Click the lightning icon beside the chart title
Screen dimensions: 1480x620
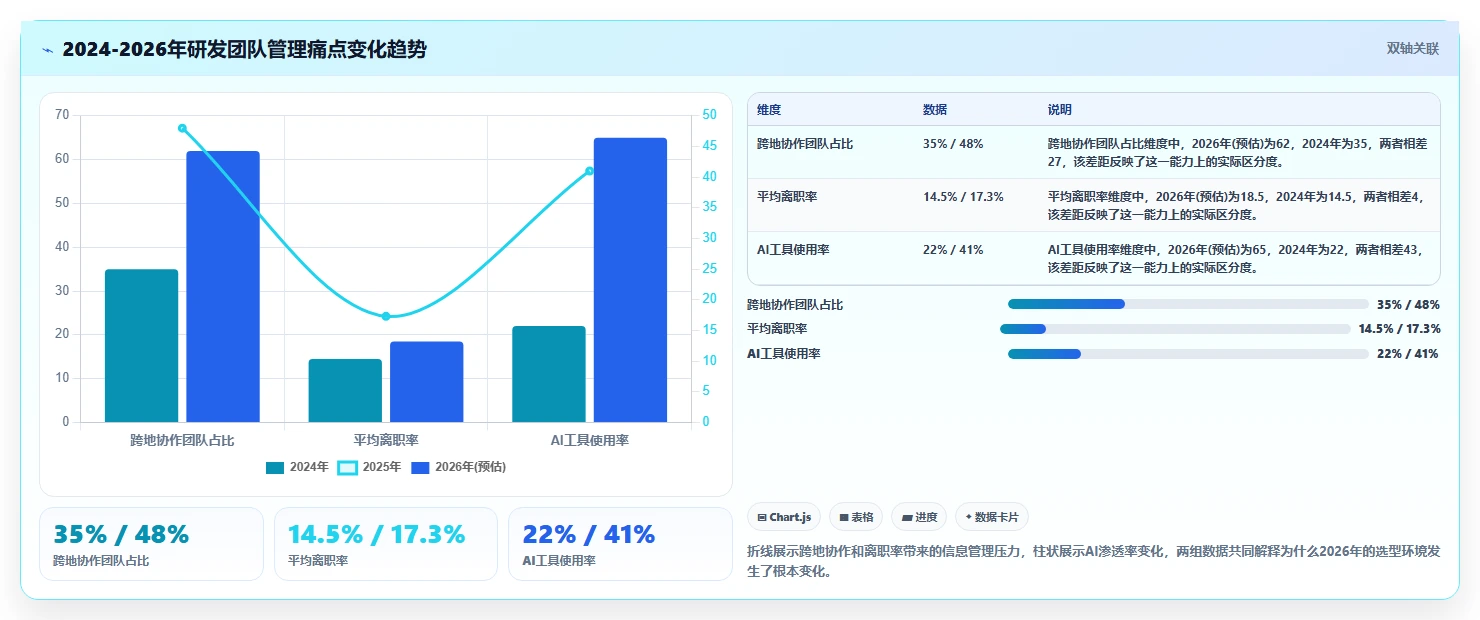point(47,50)
